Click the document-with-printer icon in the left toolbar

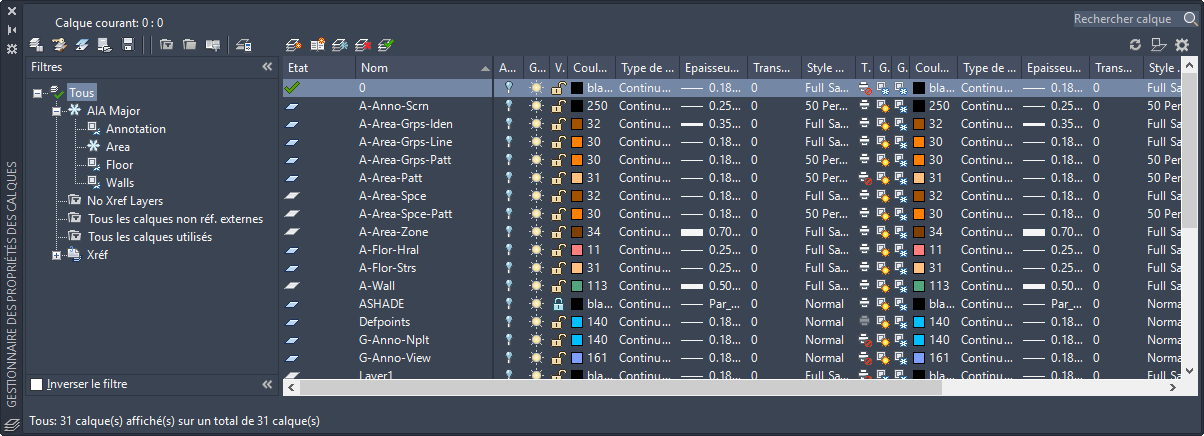[105, 44]
